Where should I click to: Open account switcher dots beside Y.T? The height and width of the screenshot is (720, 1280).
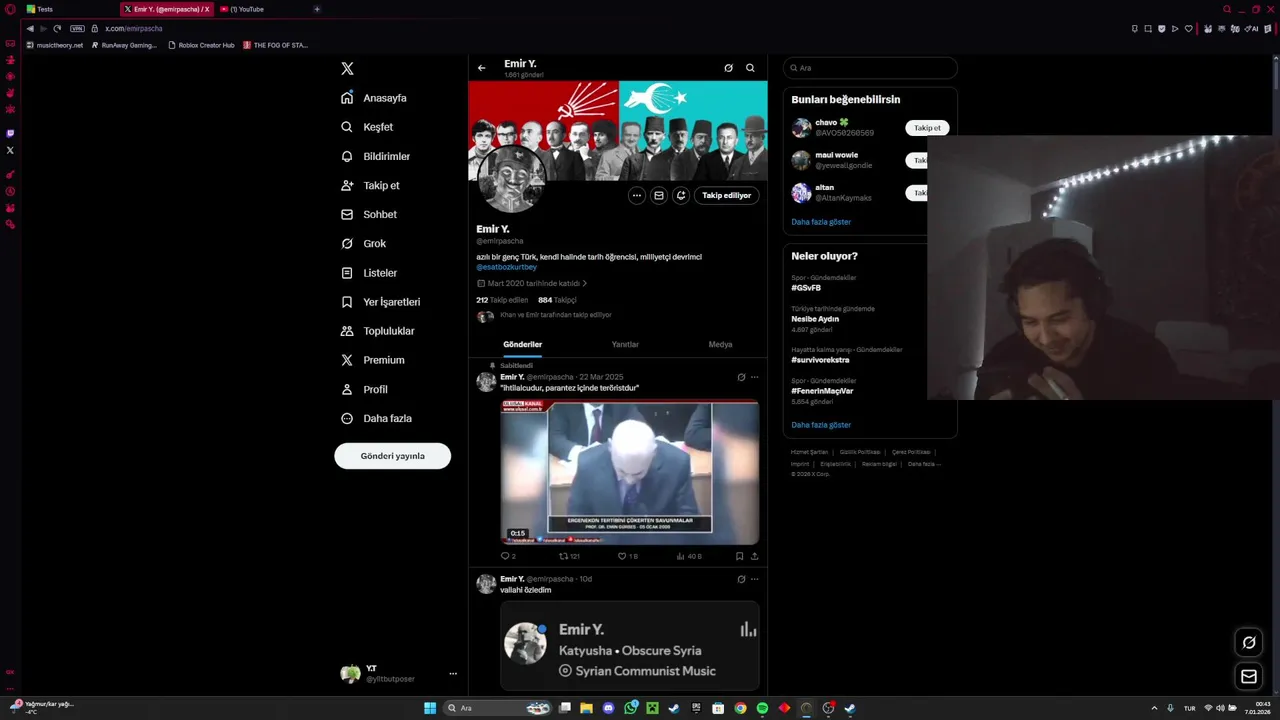[452, 674]
